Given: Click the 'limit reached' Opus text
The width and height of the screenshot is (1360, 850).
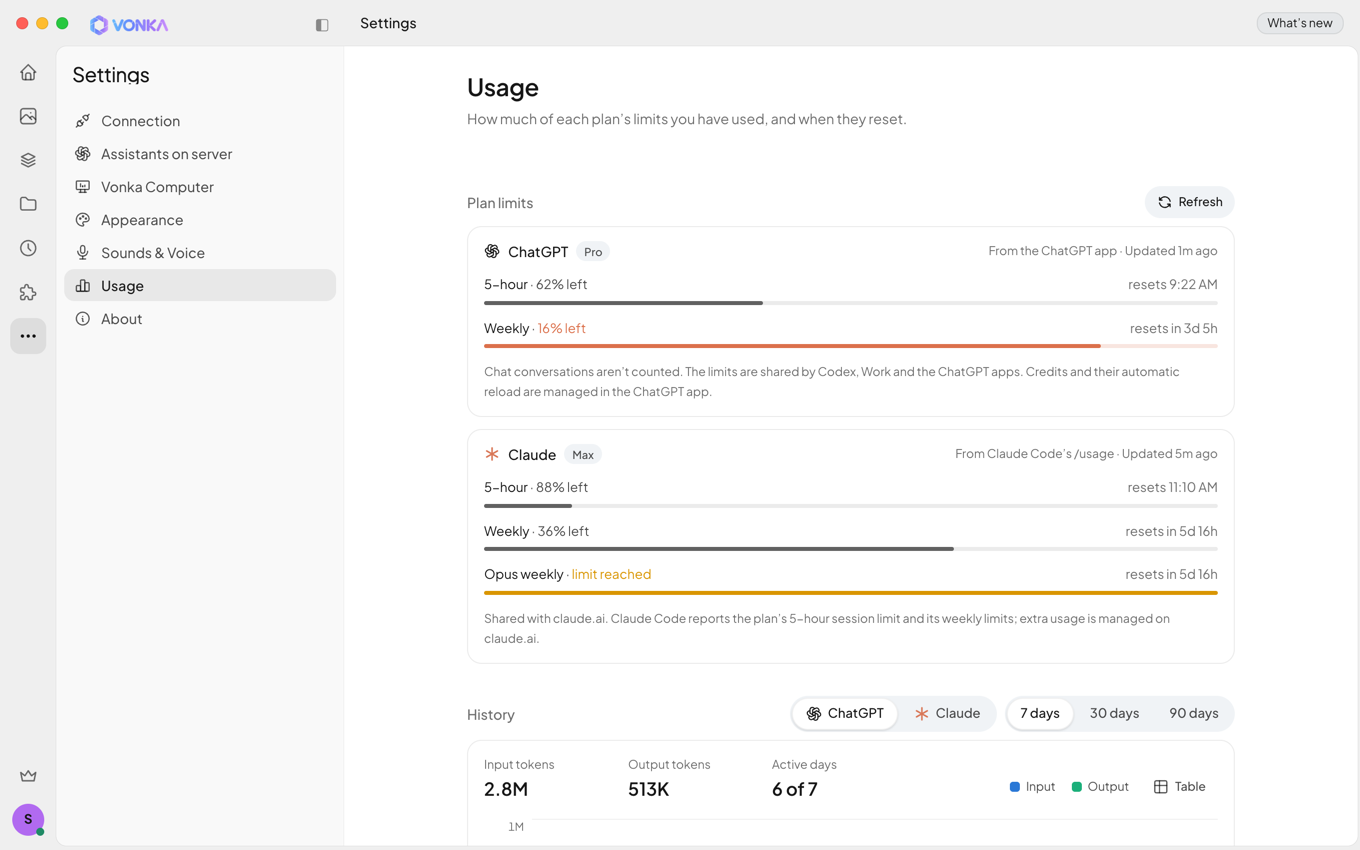Looking at the screenshot, I should pyautogui.click(x=611, y=574).
